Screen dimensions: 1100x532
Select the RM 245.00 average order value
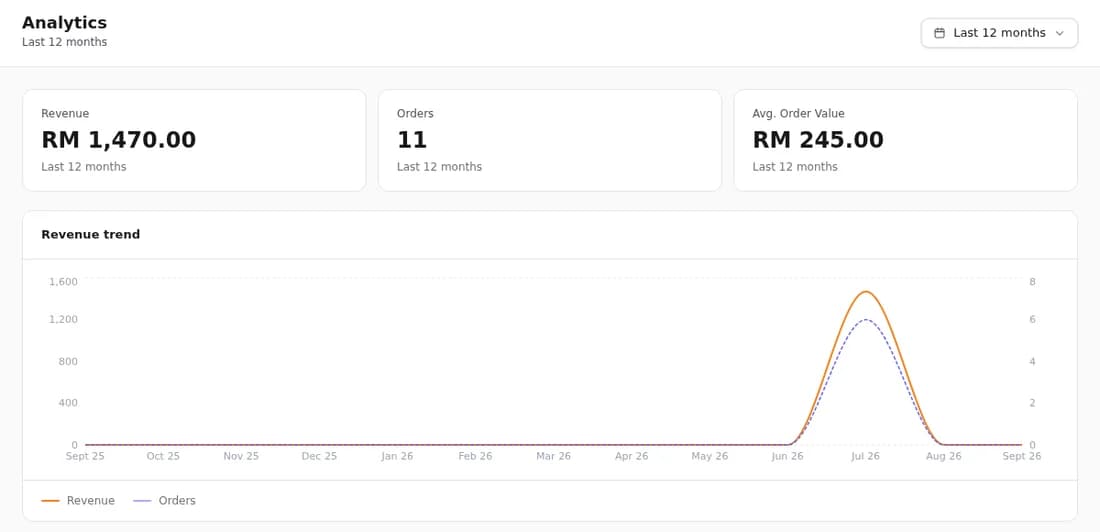click(x=818, y=140)
